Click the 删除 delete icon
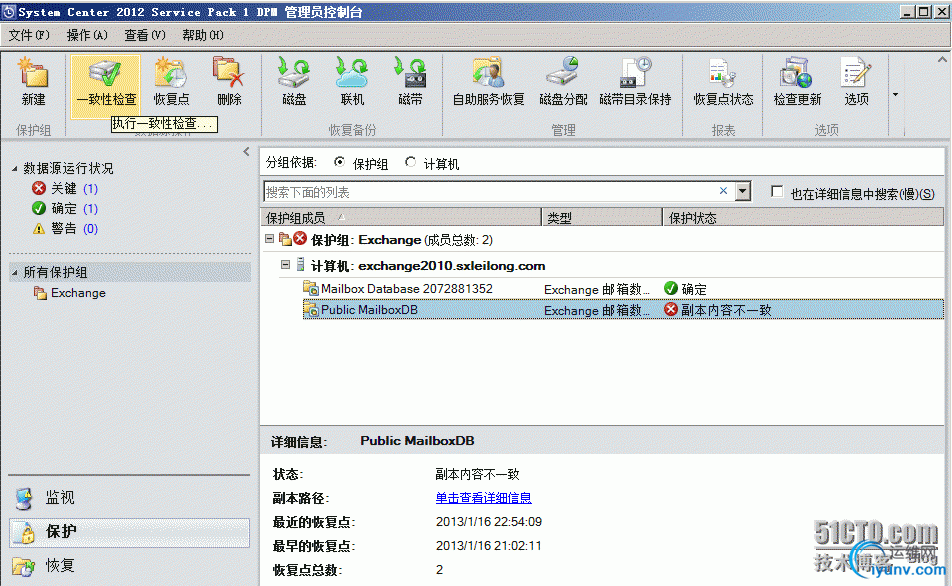The image size is (952, 586). pos(229,73)
